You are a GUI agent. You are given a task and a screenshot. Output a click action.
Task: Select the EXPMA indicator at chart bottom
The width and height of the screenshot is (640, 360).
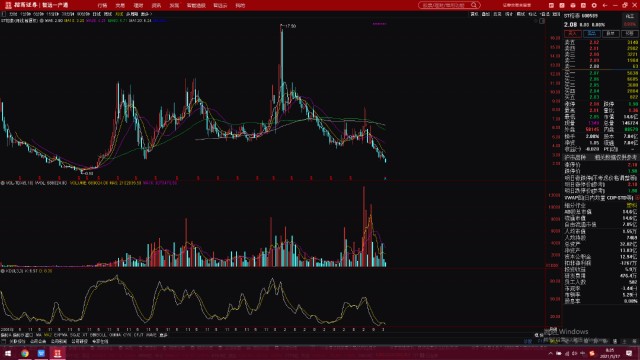click(61, 335)
